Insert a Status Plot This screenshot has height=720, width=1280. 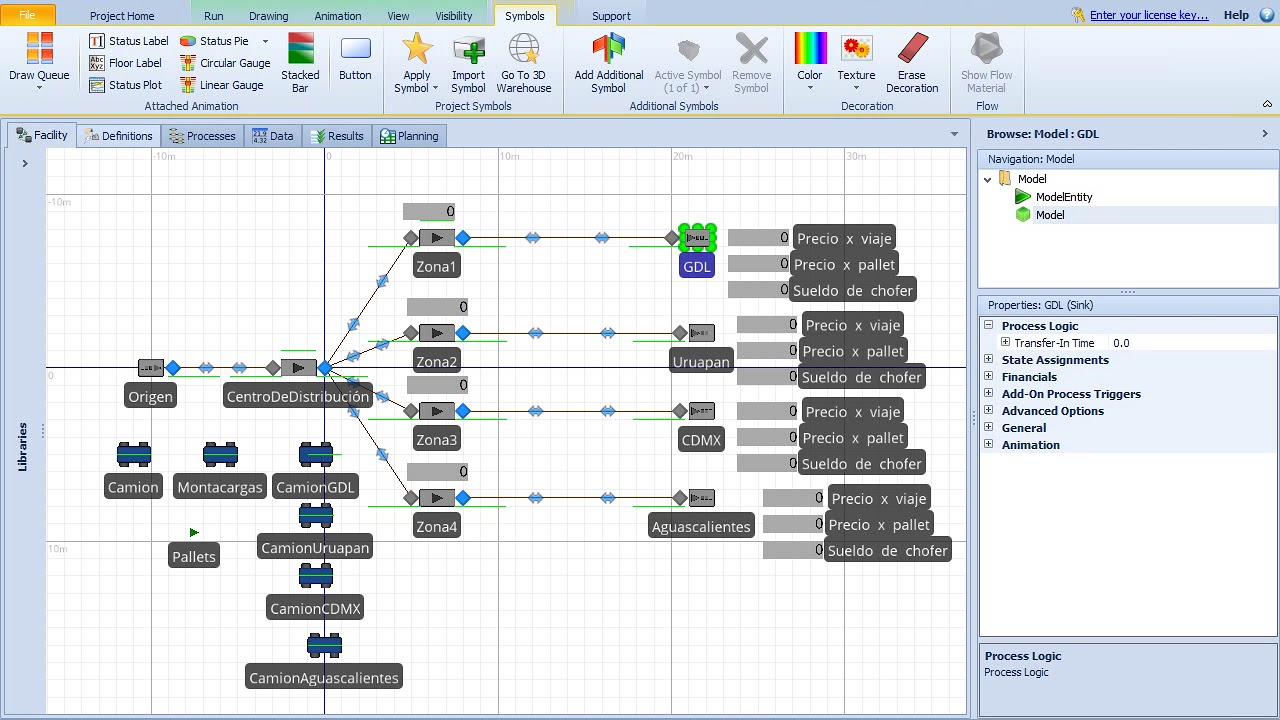[x=125, y=85]
